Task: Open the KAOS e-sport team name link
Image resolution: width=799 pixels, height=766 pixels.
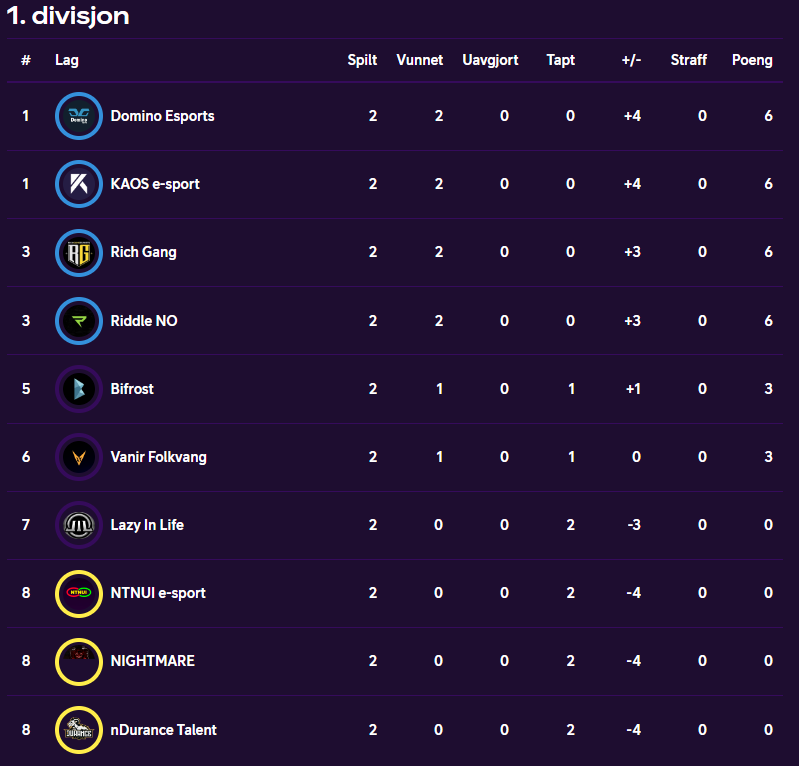Action: pos(155,184)
